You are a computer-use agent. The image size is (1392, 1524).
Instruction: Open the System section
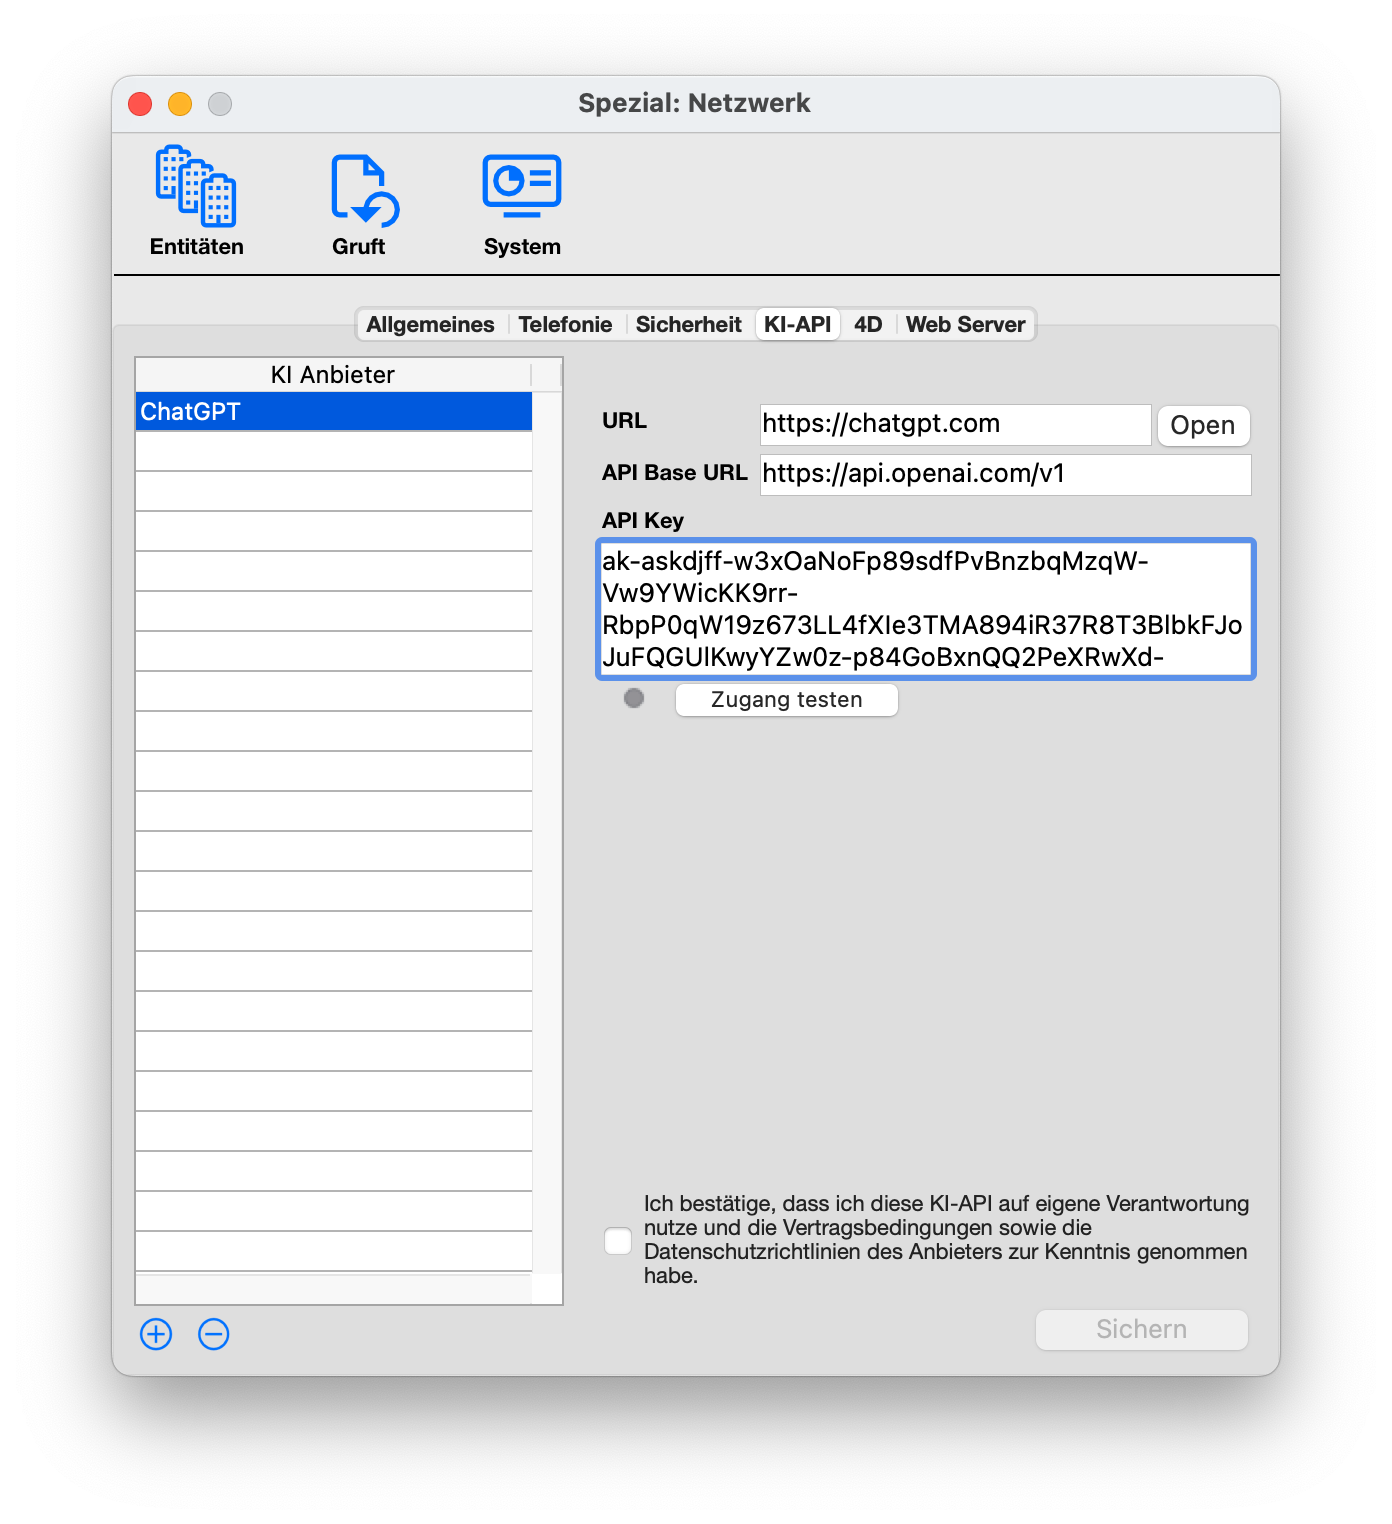point(522,203)
